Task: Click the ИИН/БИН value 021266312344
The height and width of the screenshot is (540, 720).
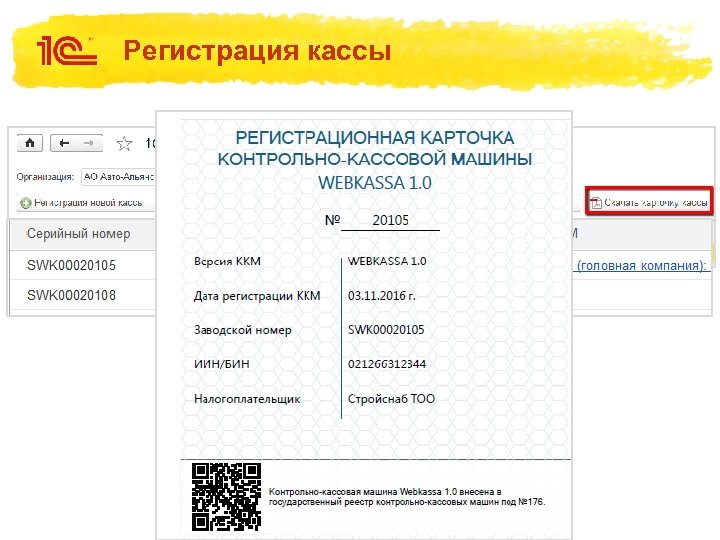Action: coord(387,364)
